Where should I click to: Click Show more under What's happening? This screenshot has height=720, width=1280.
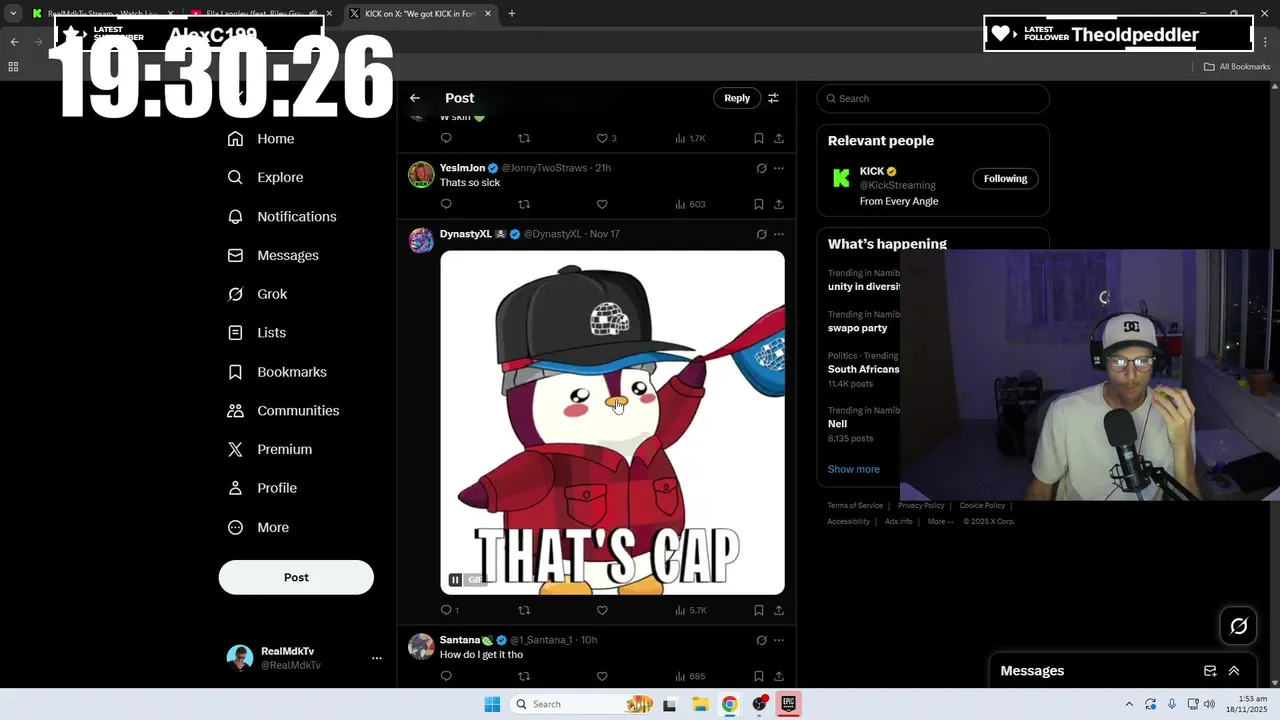[853, 469]
